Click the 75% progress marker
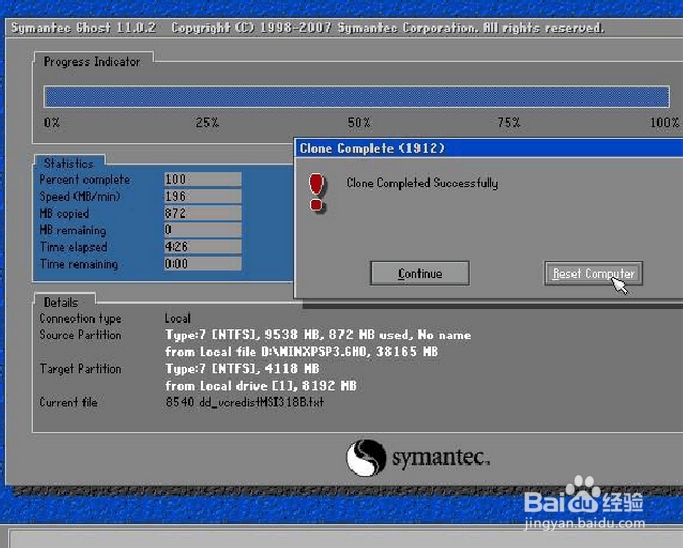The image size is (683, 548). pyautogui.click(x=509, y=122)
